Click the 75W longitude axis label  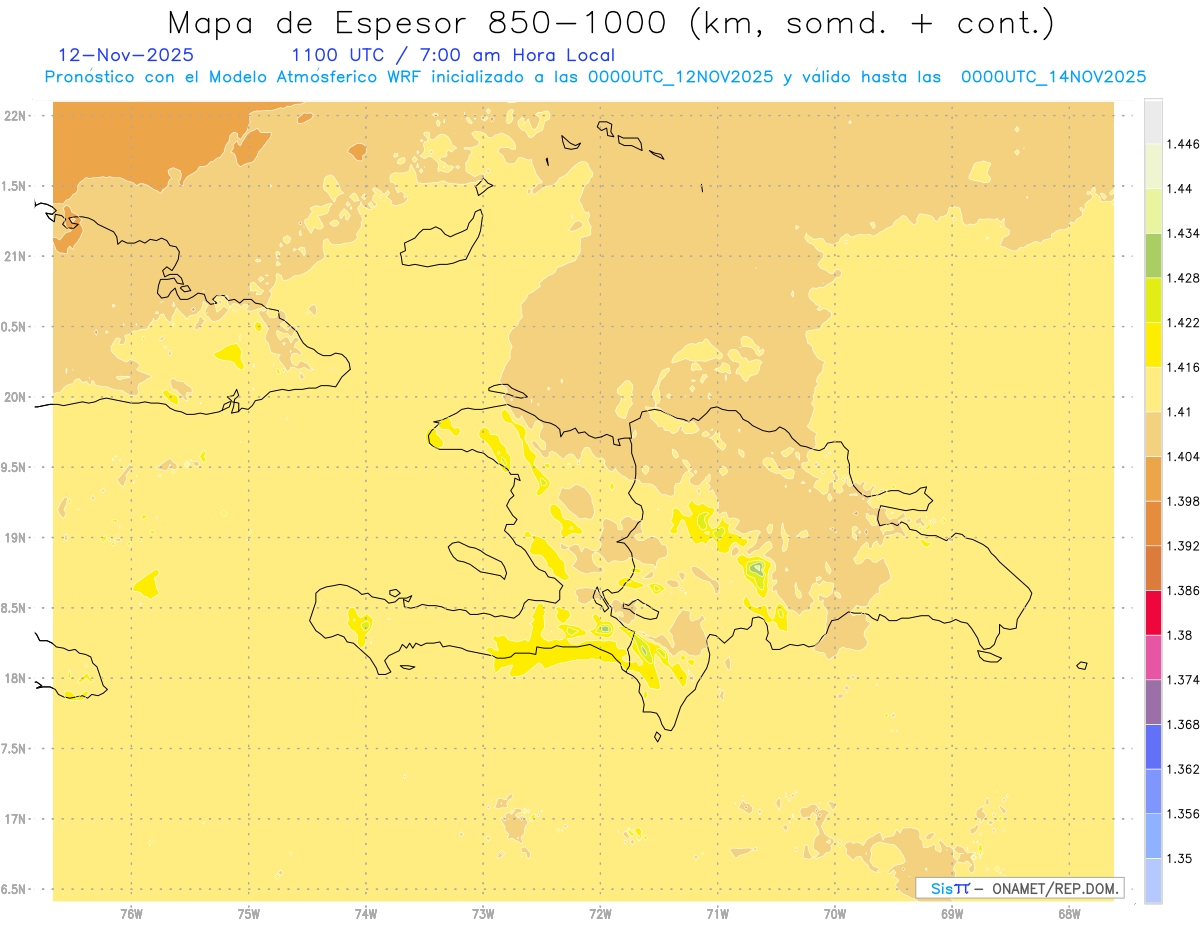[x=249, y=914]
